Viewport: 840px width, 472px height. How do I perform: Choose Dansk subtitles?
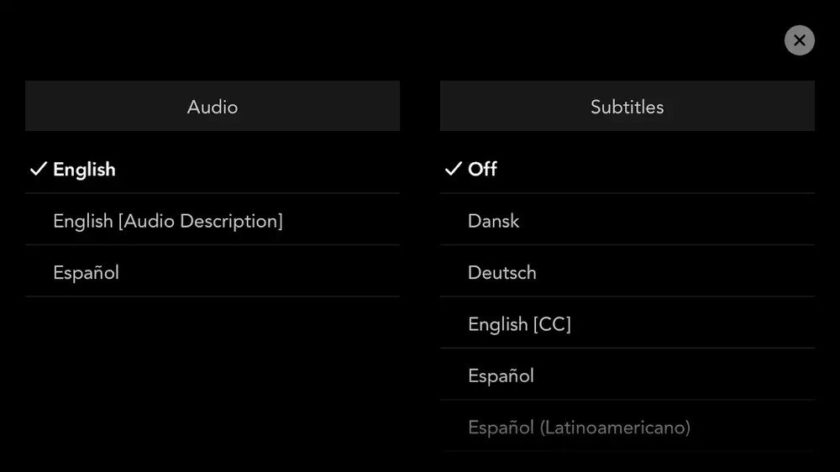[494, 221]
